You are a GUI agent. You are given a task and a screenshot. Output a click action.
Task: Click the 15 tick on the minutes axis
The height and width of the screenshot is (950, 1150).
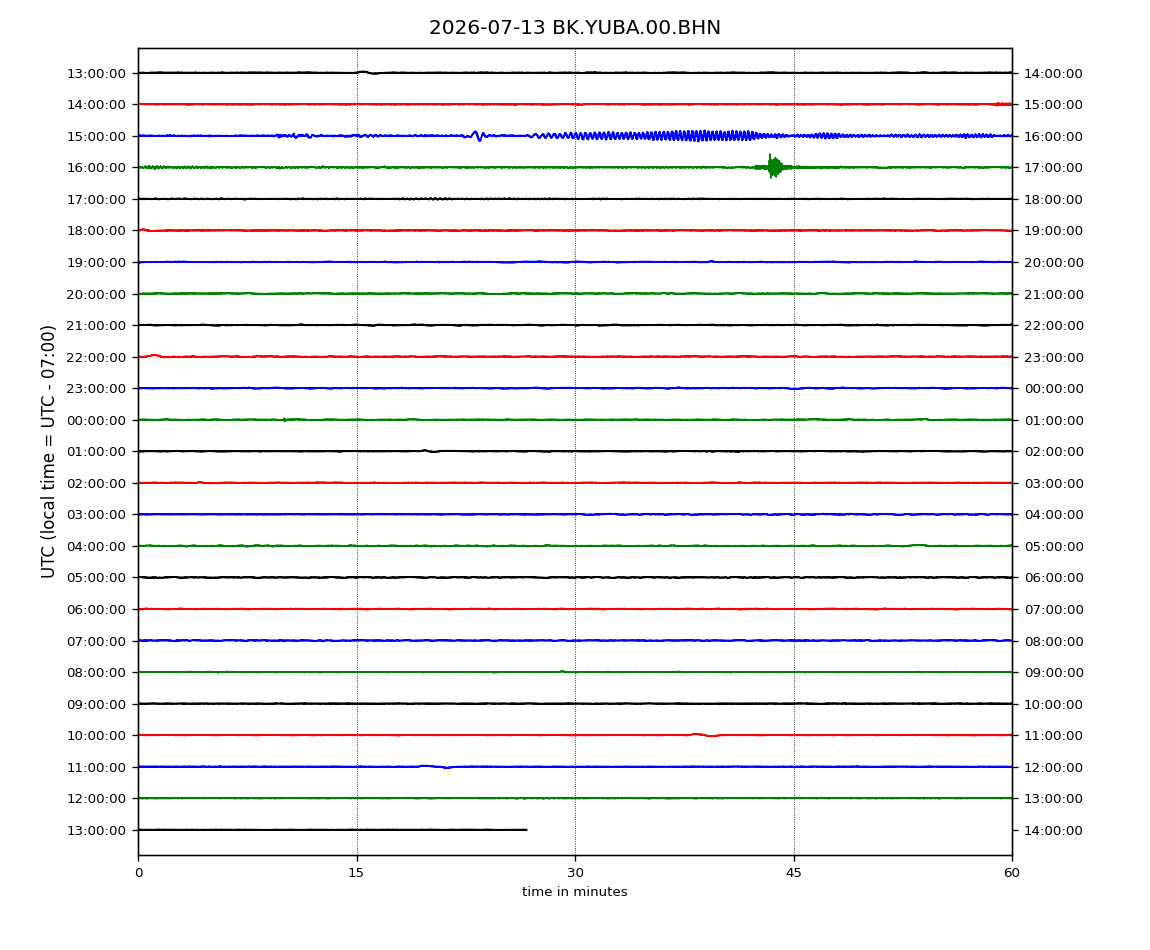tap(356, 873)
